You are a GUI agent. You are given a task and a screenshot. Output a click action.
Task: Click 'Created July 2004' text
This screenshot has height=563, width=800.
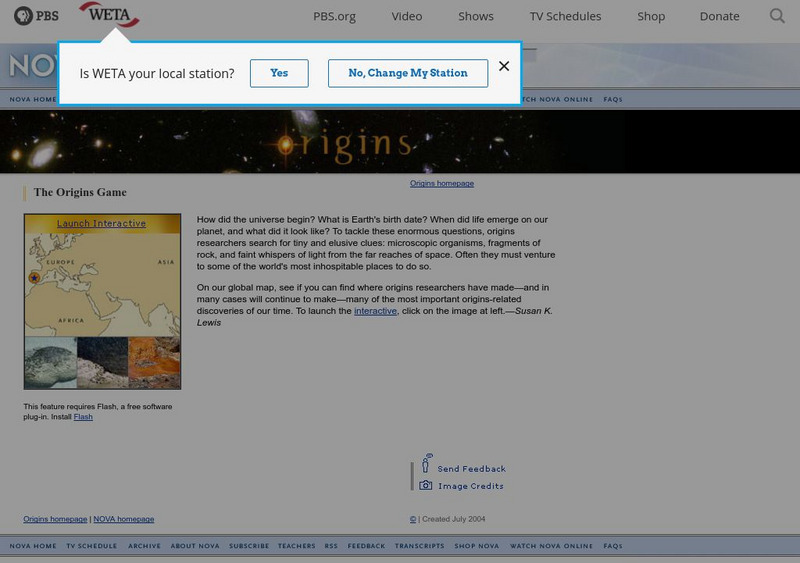(454, 519)
